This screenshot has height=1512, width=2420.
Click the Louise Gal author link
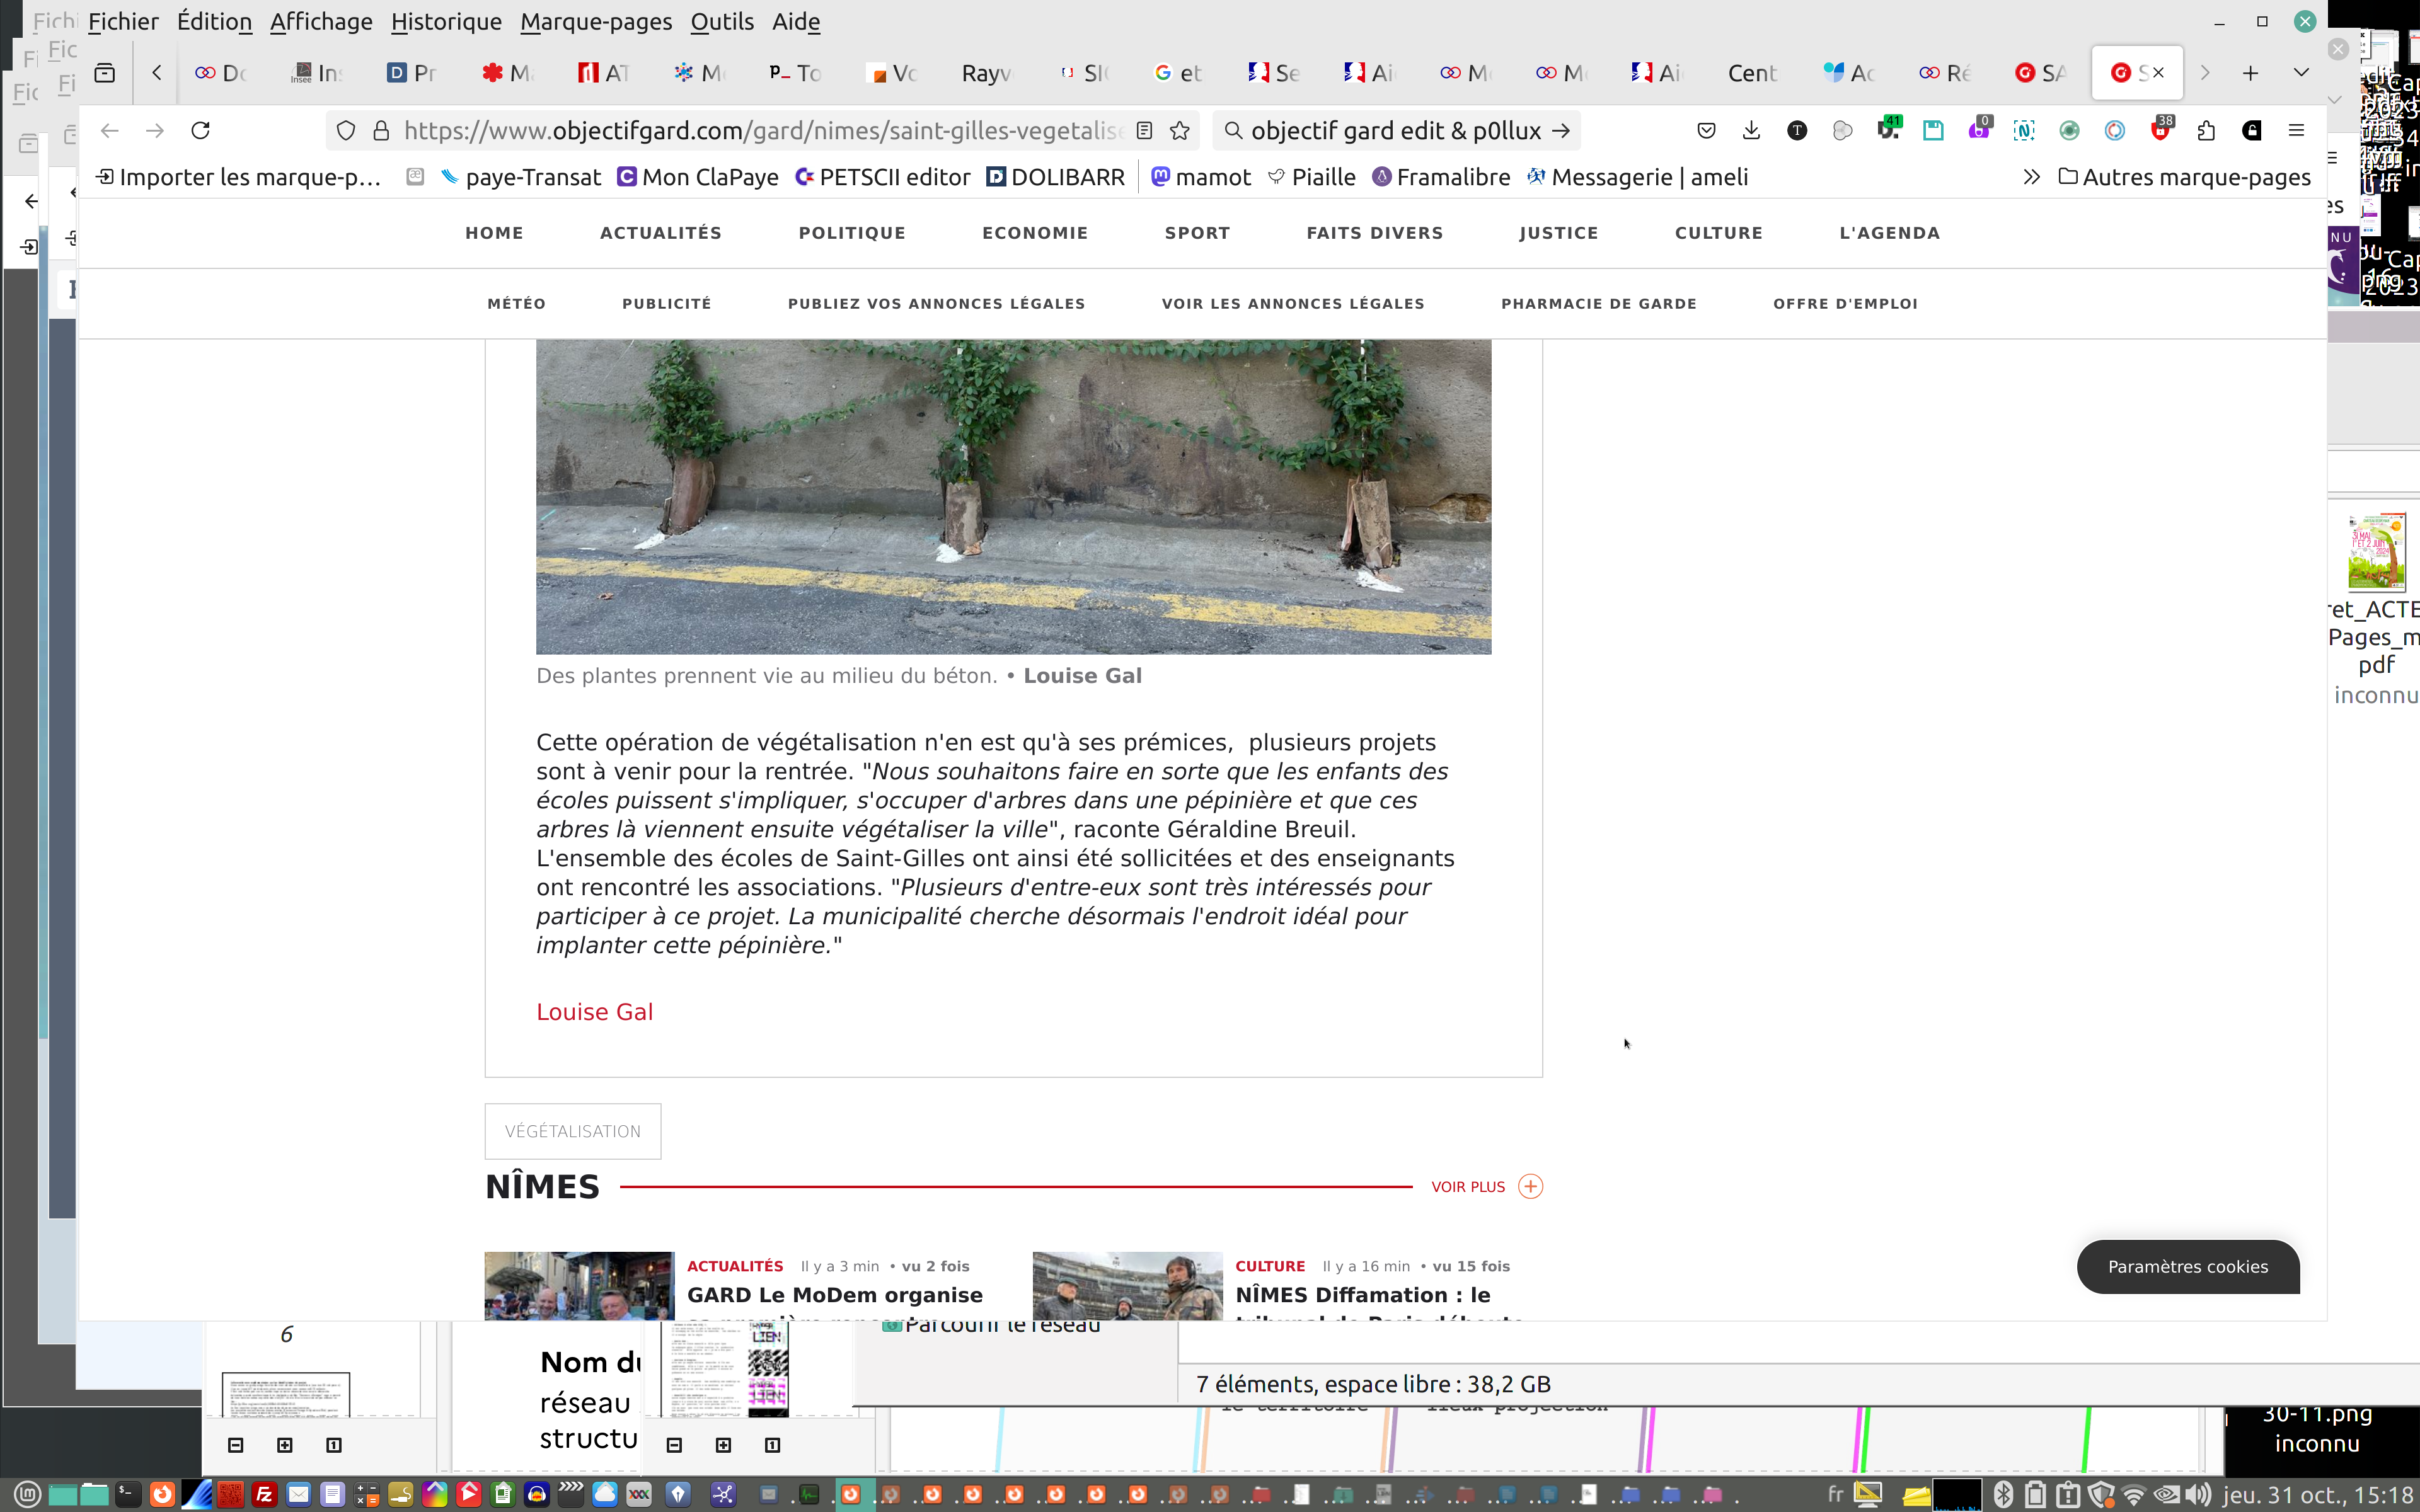(594, 1012)
